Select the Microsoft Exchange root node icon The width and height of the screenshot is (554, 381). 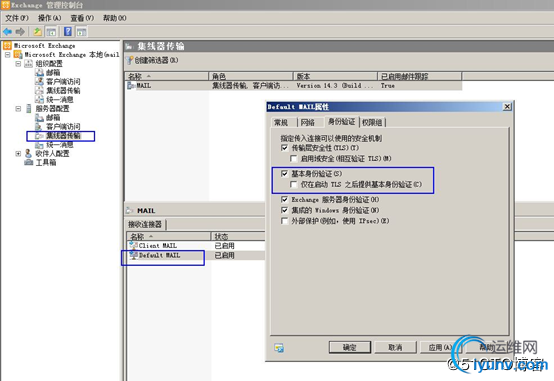pos(7,46)
